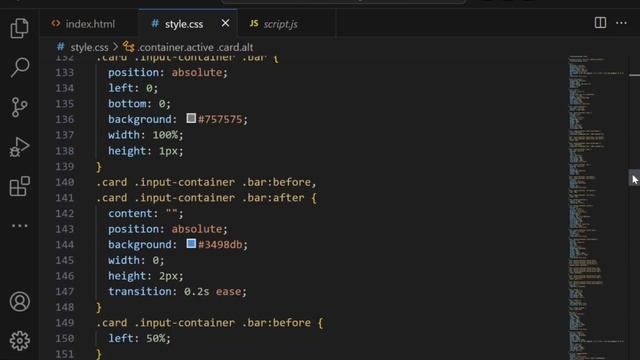Viewport: 640px width, 360px height.
Task: Place cursor on 'transition: 0.2s ease;' line
Action: [x=178, y=291]
